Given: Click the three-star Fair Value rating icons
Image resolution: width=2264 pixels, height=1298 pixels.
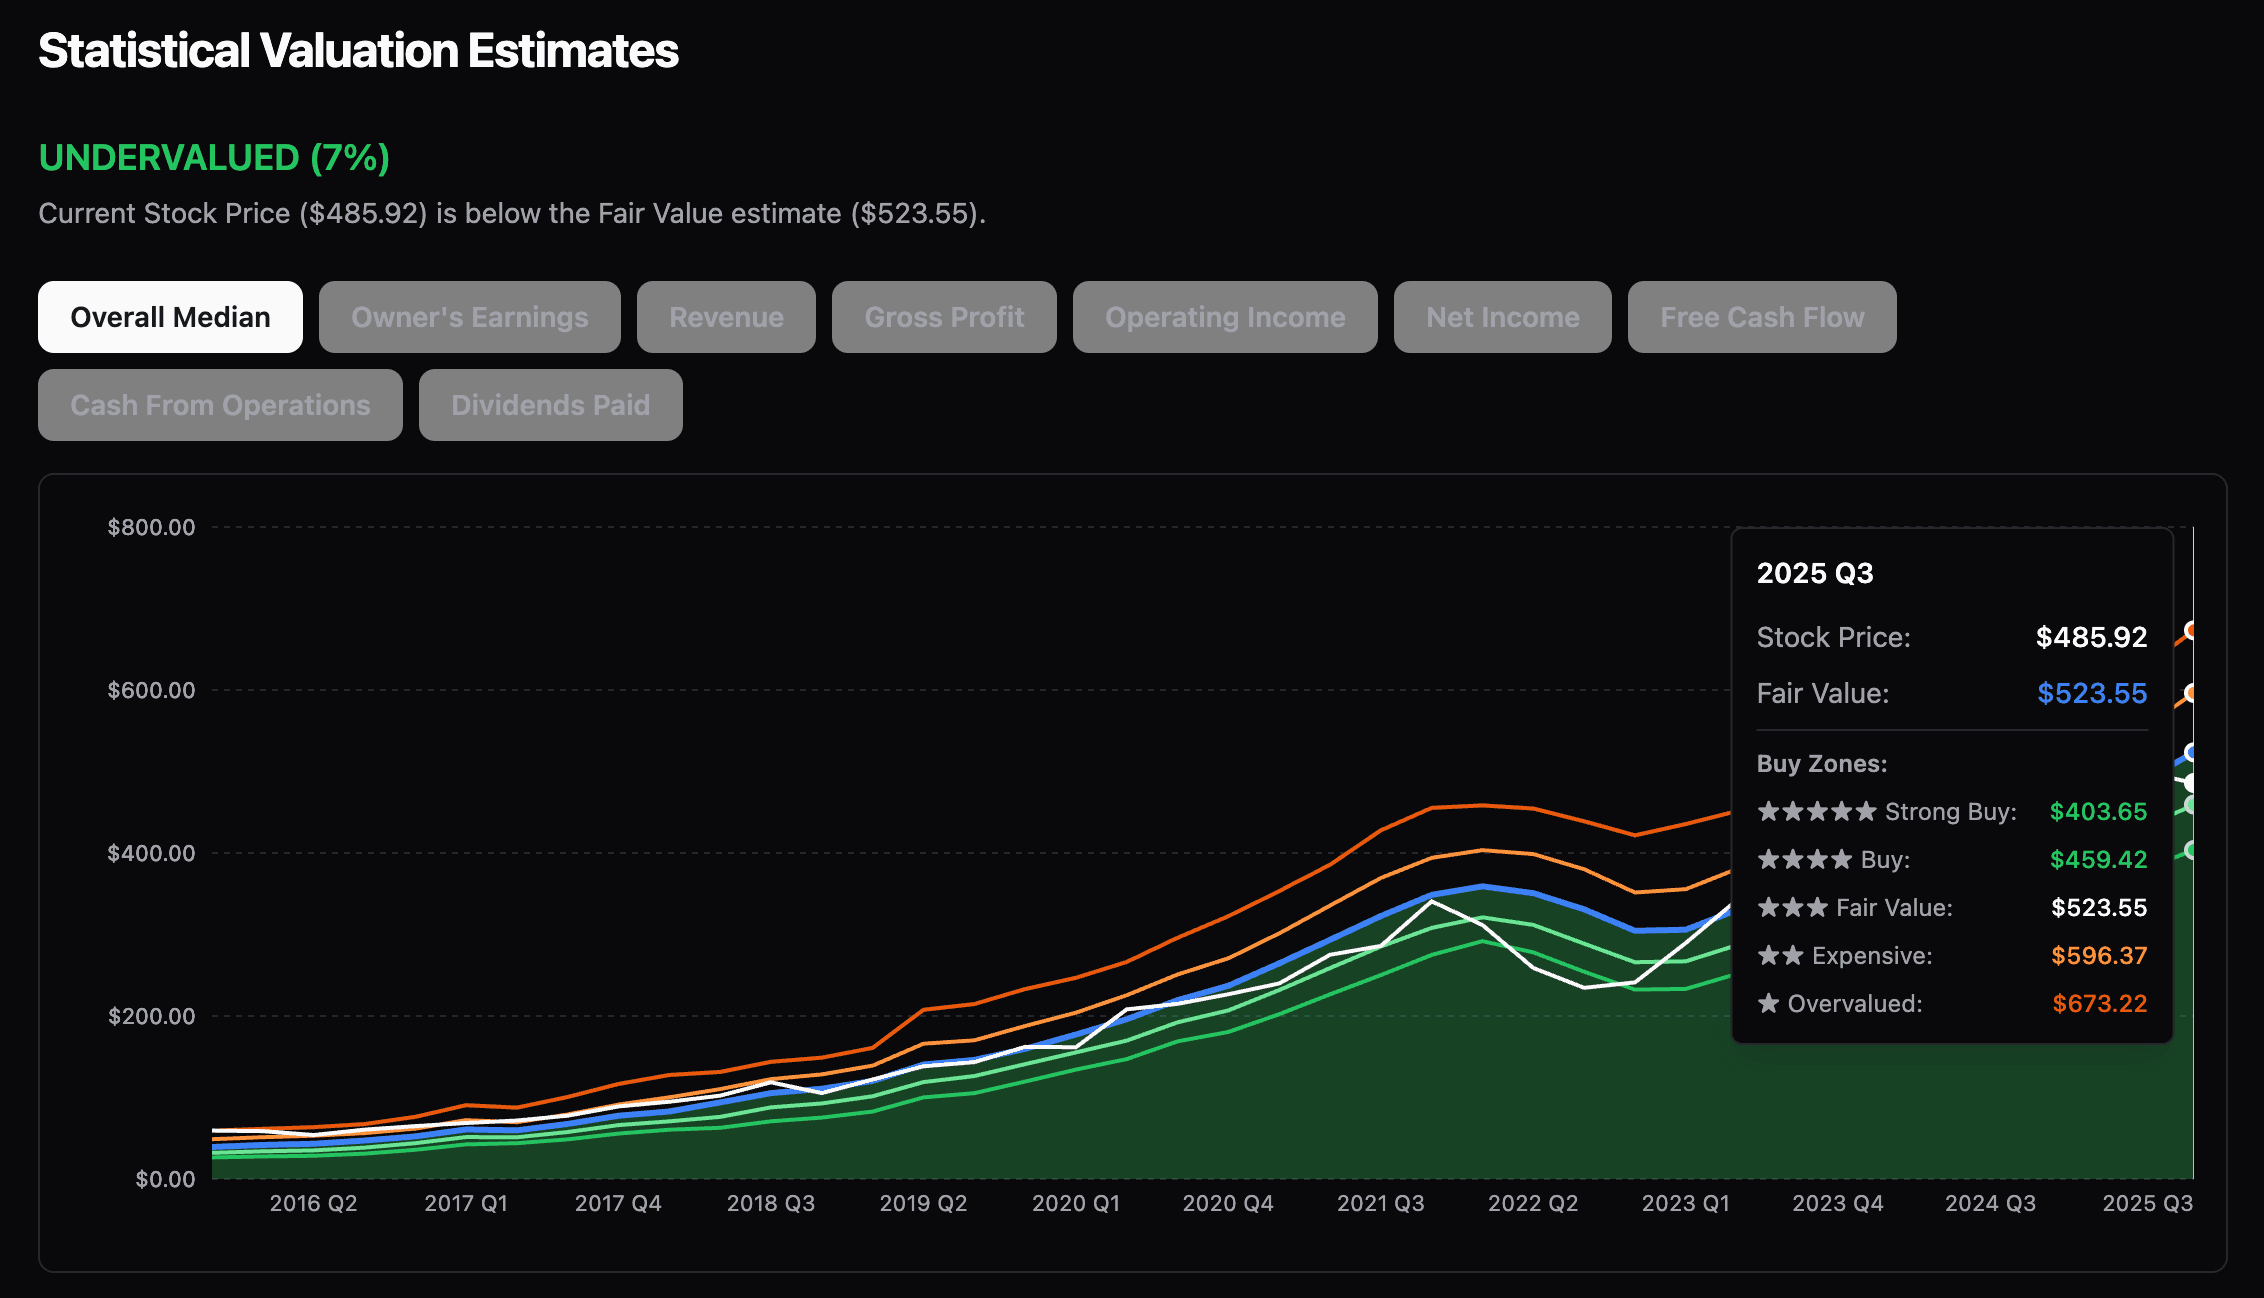Looking at the screenshot, I should click(1793, 907).
